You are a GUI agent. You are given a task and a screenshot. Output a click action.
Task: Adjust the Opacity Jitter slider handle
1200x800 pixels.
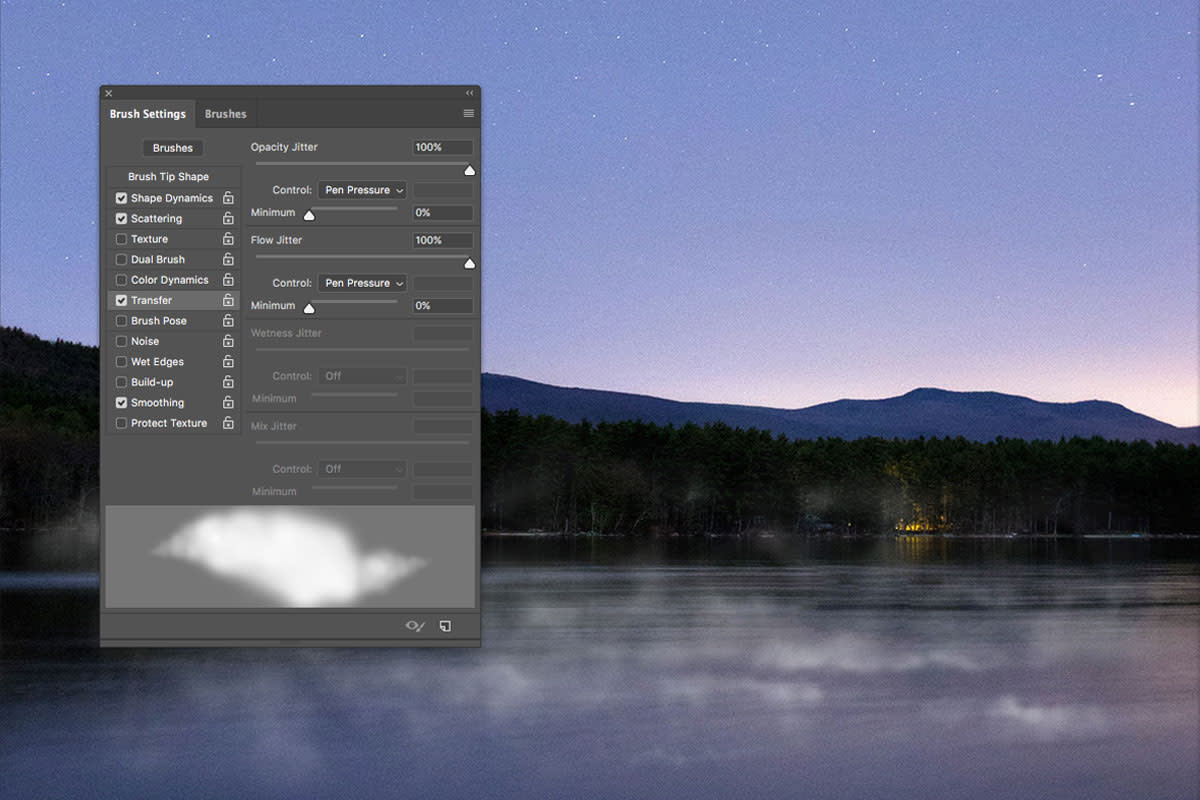[x=469, y=170]
